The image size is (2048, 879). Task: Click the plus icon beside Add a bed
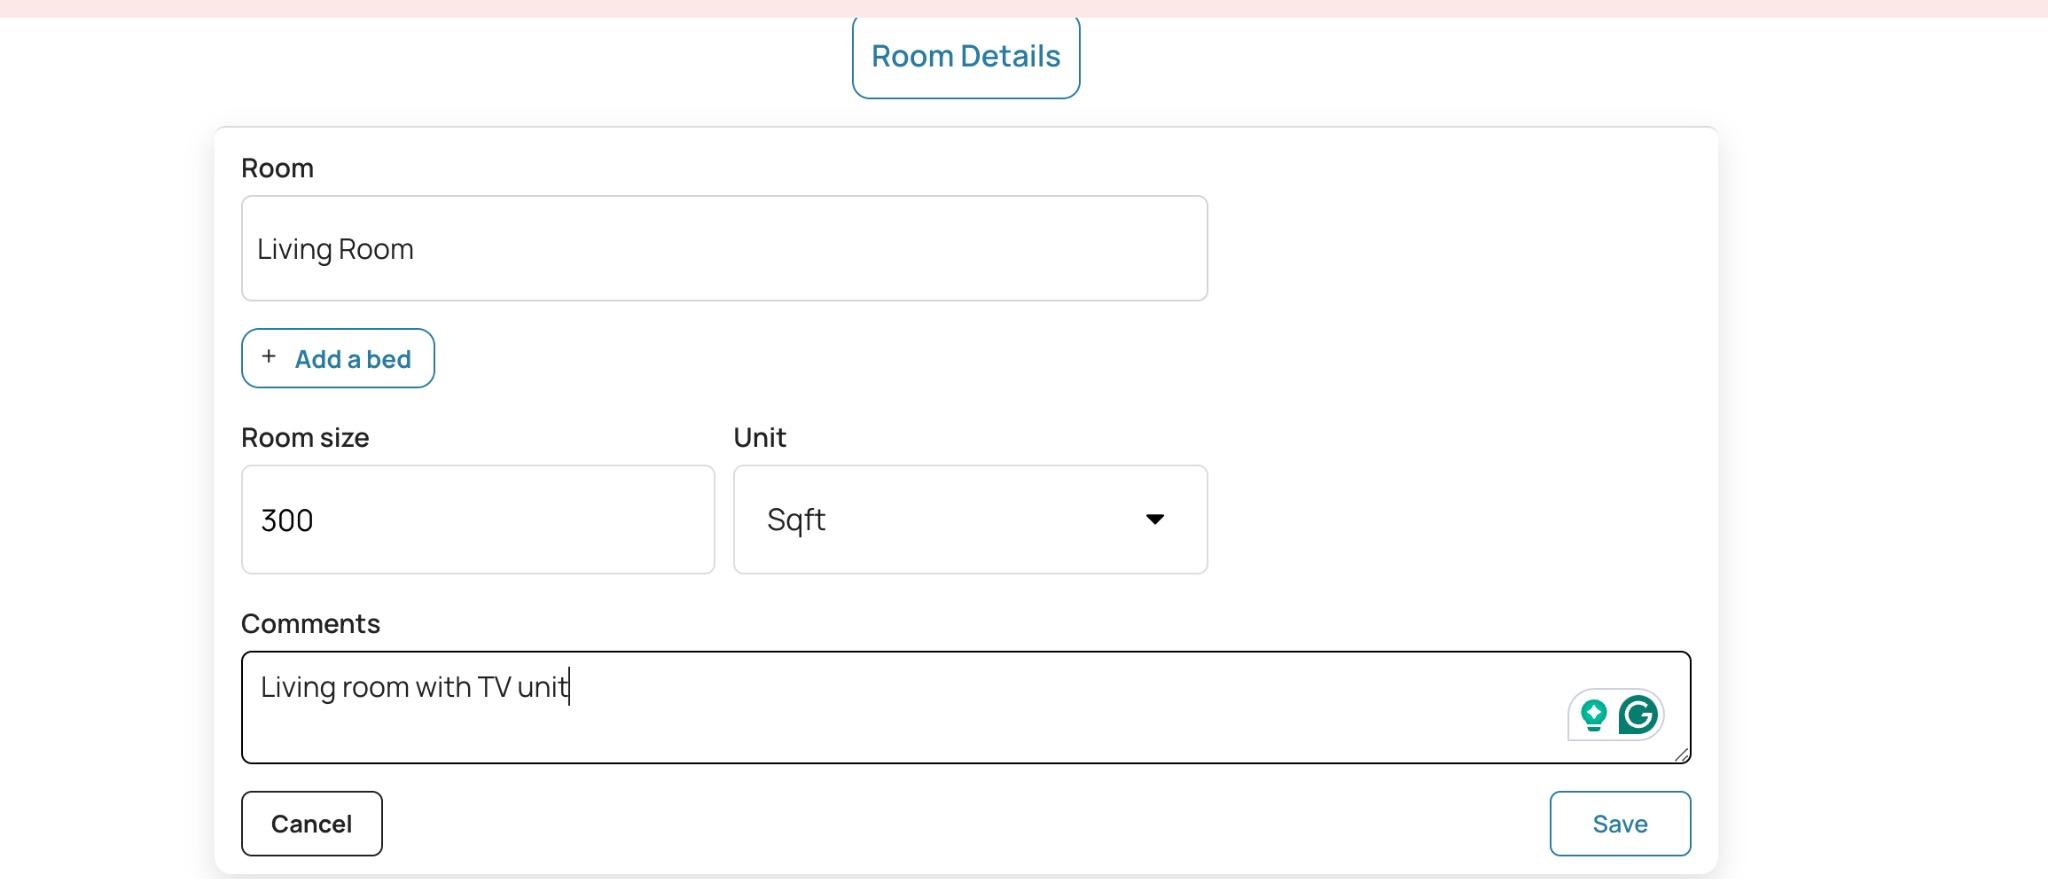[269, 357]
